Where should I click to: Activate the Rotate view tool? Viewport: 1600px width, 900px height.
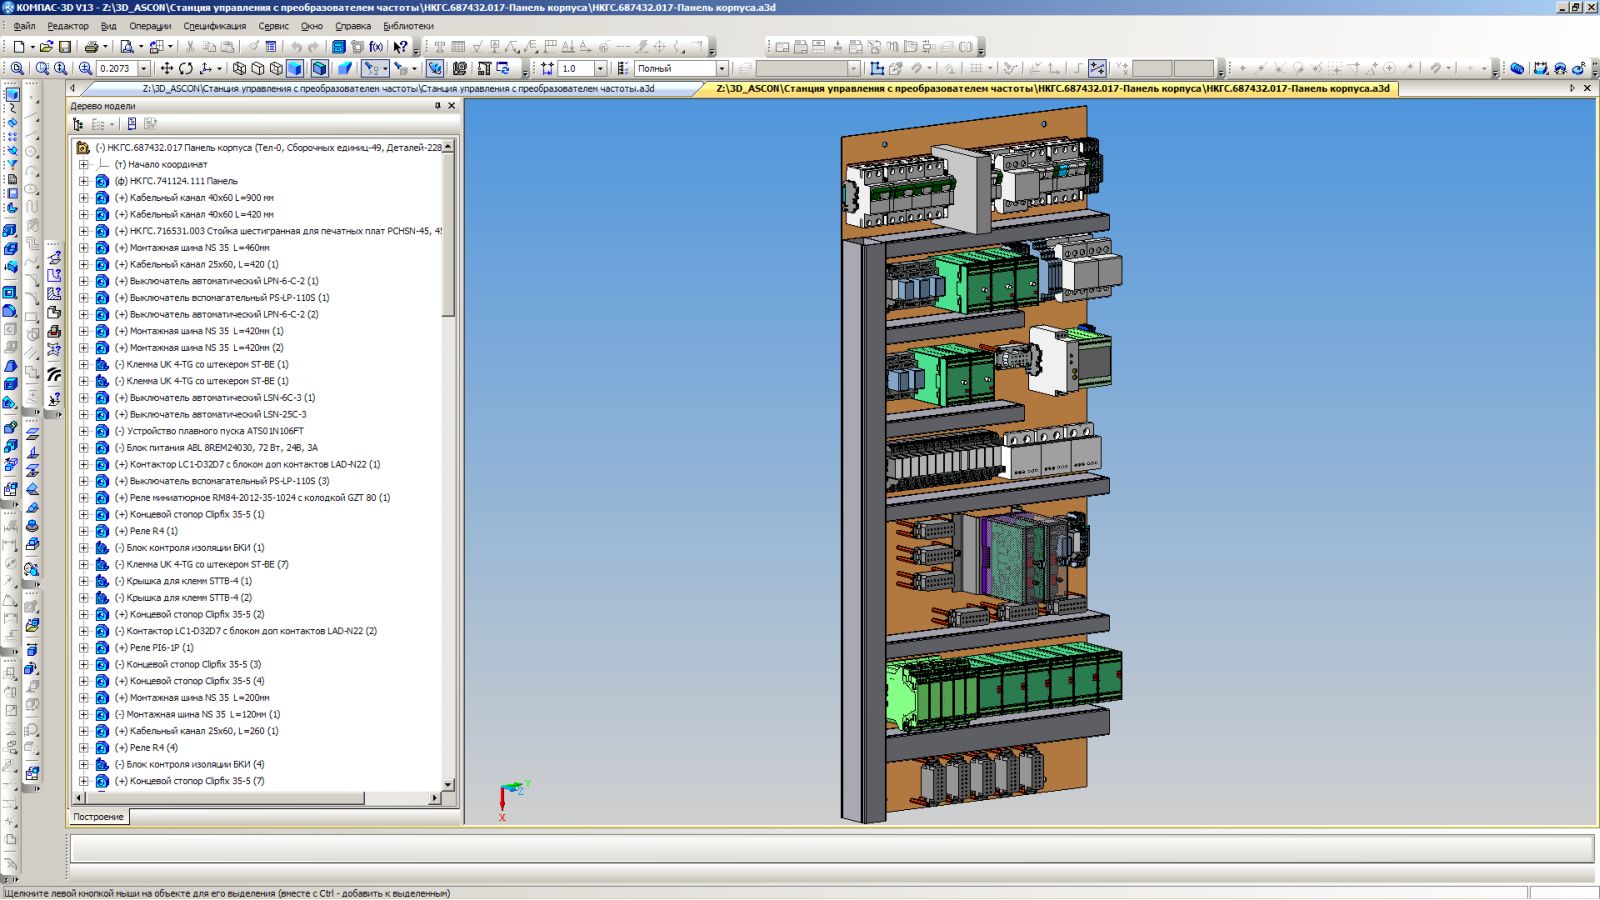[x=185, y=69]
